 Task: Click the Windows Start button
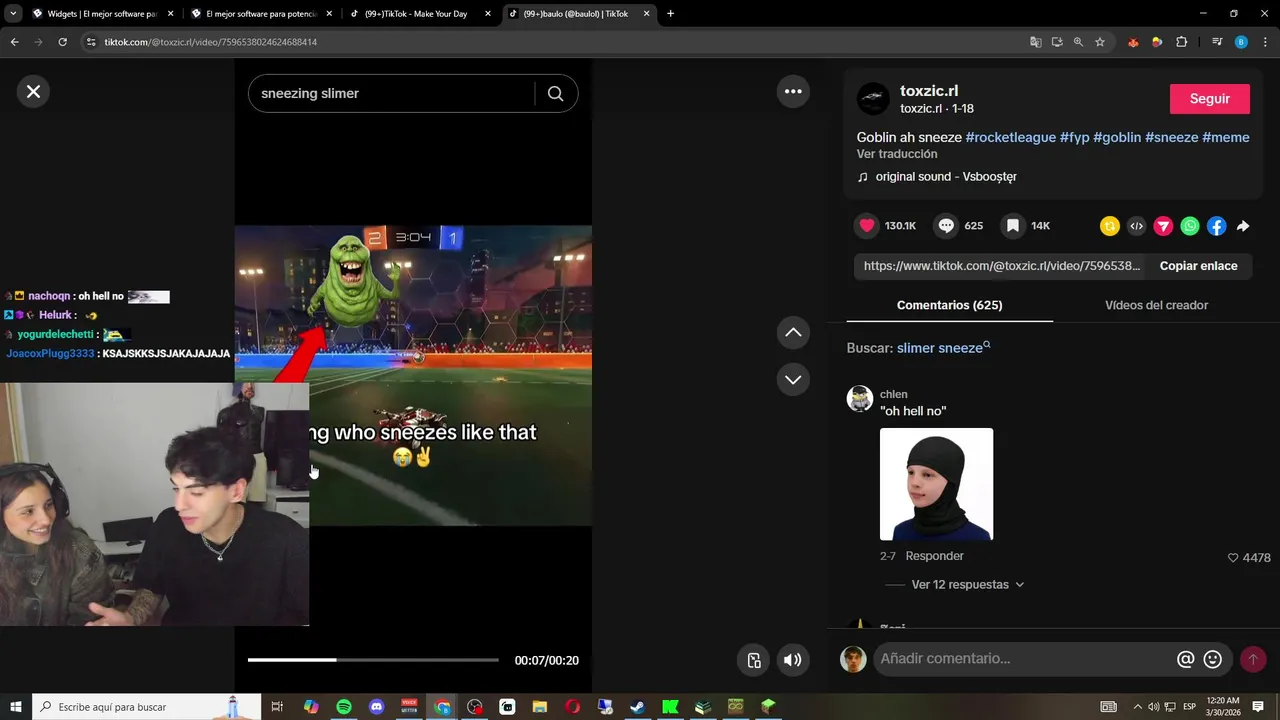pyautogui.click(x=16, y=707)
